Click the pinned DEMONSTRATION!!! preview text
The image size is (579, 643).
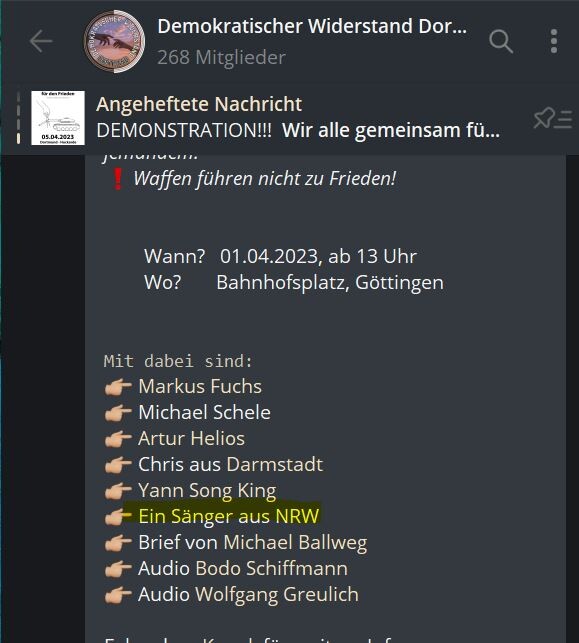(298, 130)
